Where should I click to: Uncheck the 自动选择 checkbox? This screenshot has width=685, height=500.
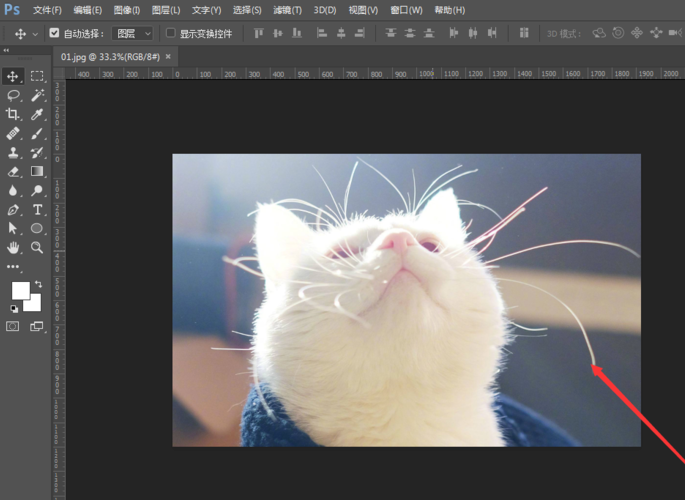coord(54,33)
